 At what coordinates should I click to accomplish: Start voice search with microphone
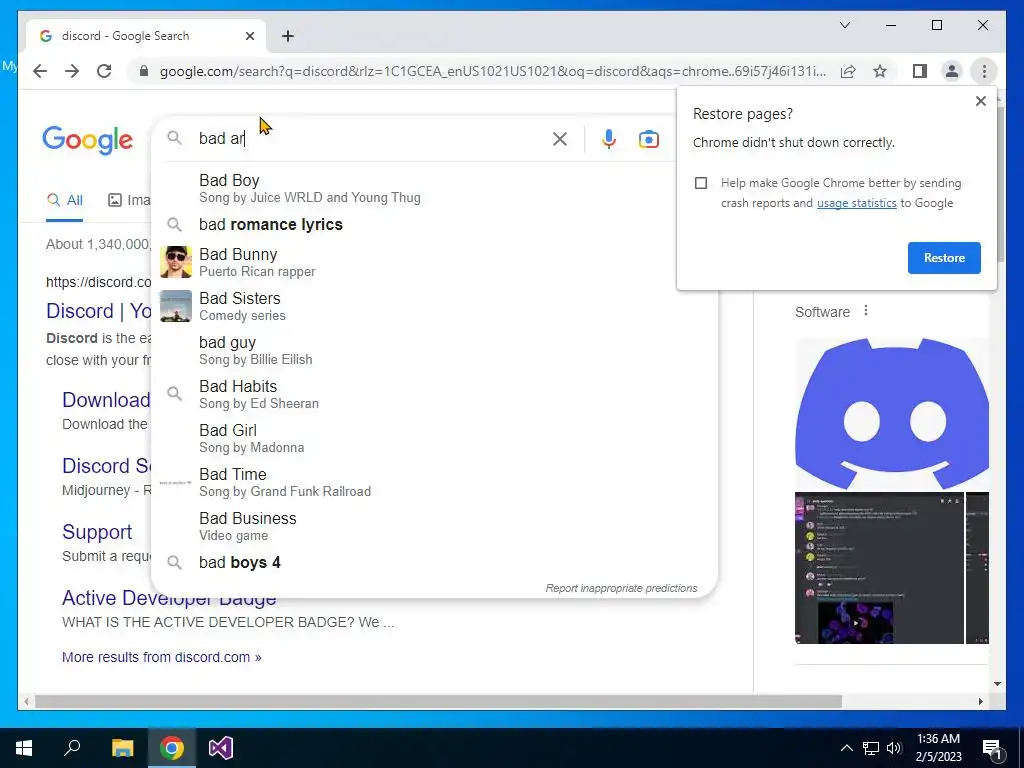pos(609,138)
